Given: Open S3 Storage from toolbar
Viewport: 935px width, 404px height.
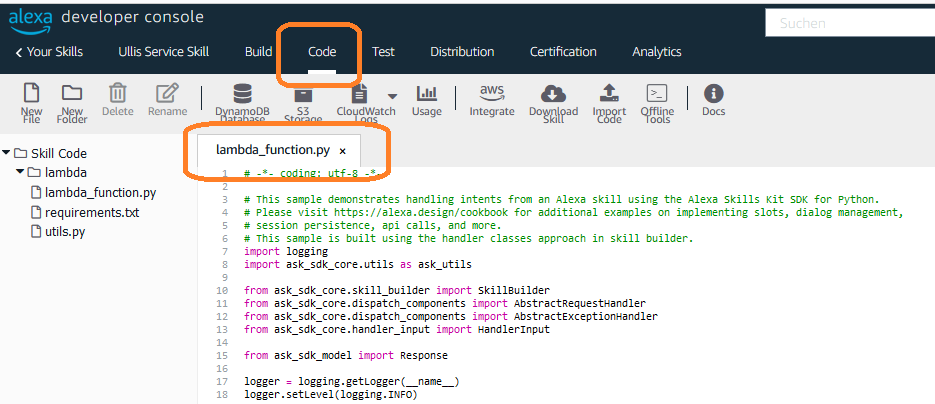Looking at the screenshot, I should click(x=303, y=94).
